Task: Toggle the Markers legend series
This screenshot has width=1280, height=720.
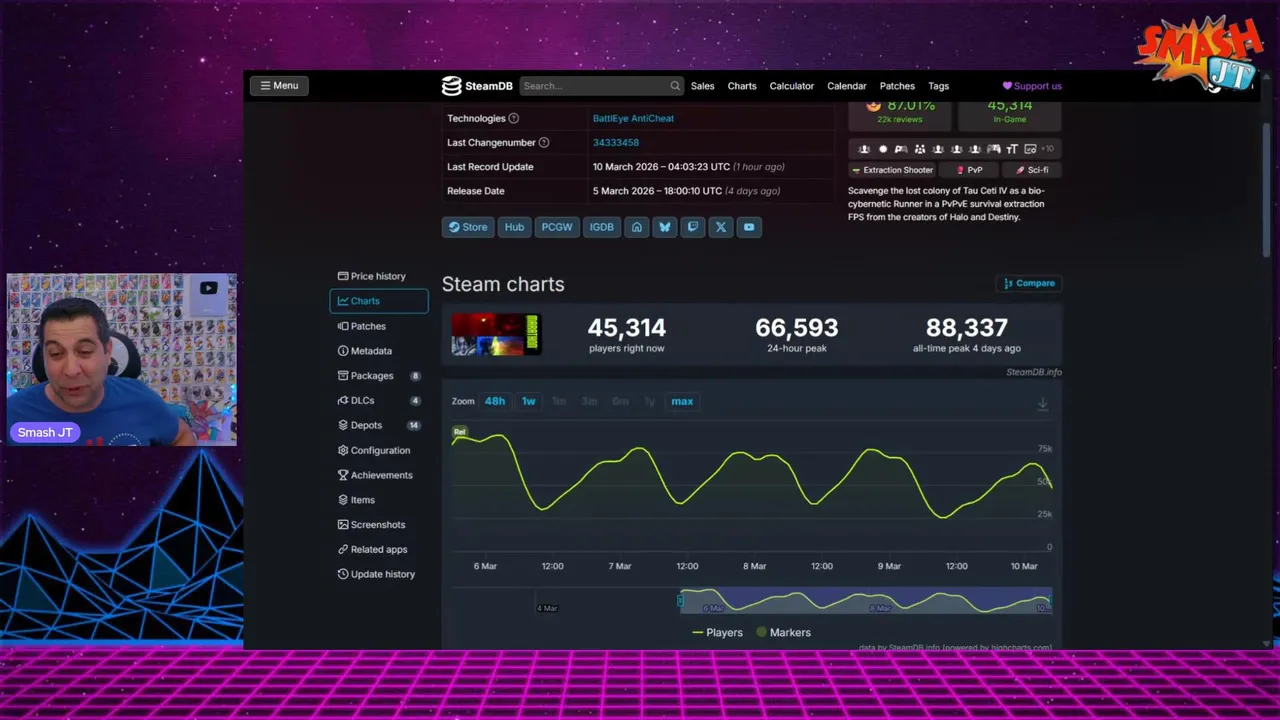Action: coord(783,632)
